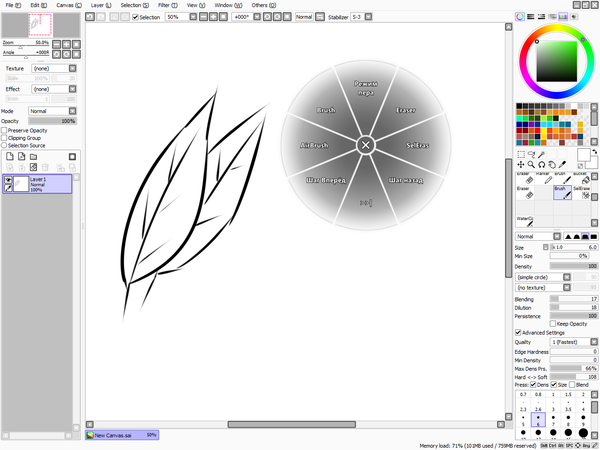Open the Canvas menu
The height and width of the screenshot is (450, 600).
(66, 5)
